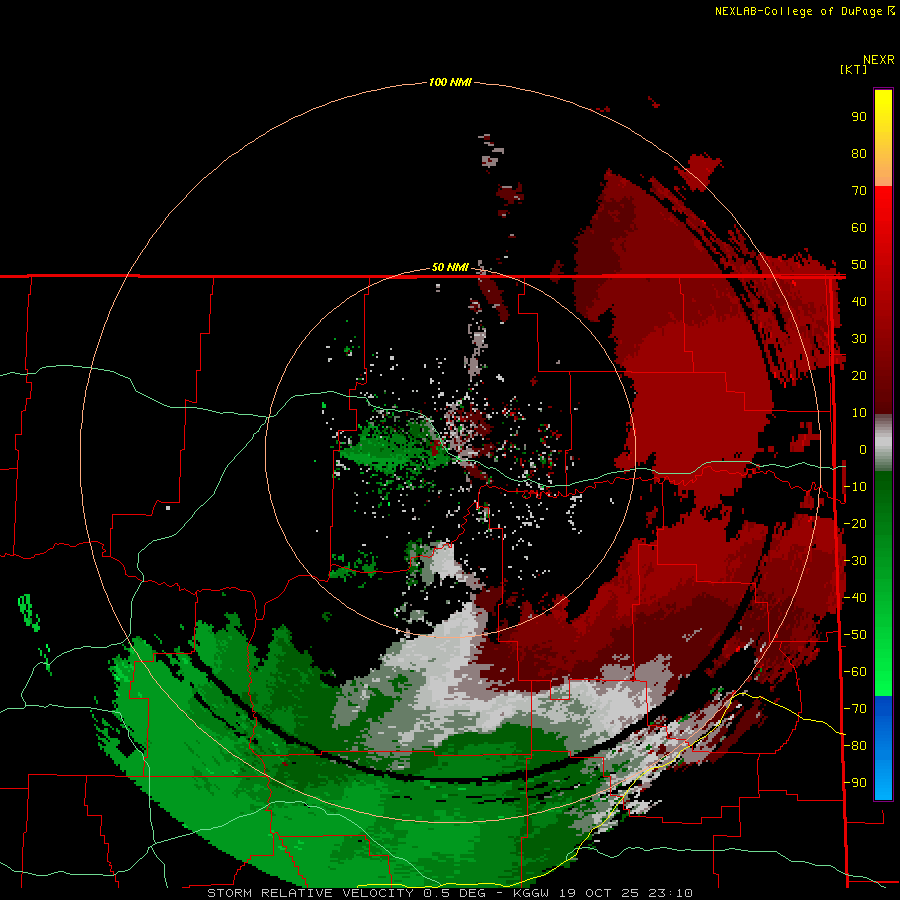Click the 20 value on velocity scale
Viewport: 900px width, 900px height.
tap(859, 375)
